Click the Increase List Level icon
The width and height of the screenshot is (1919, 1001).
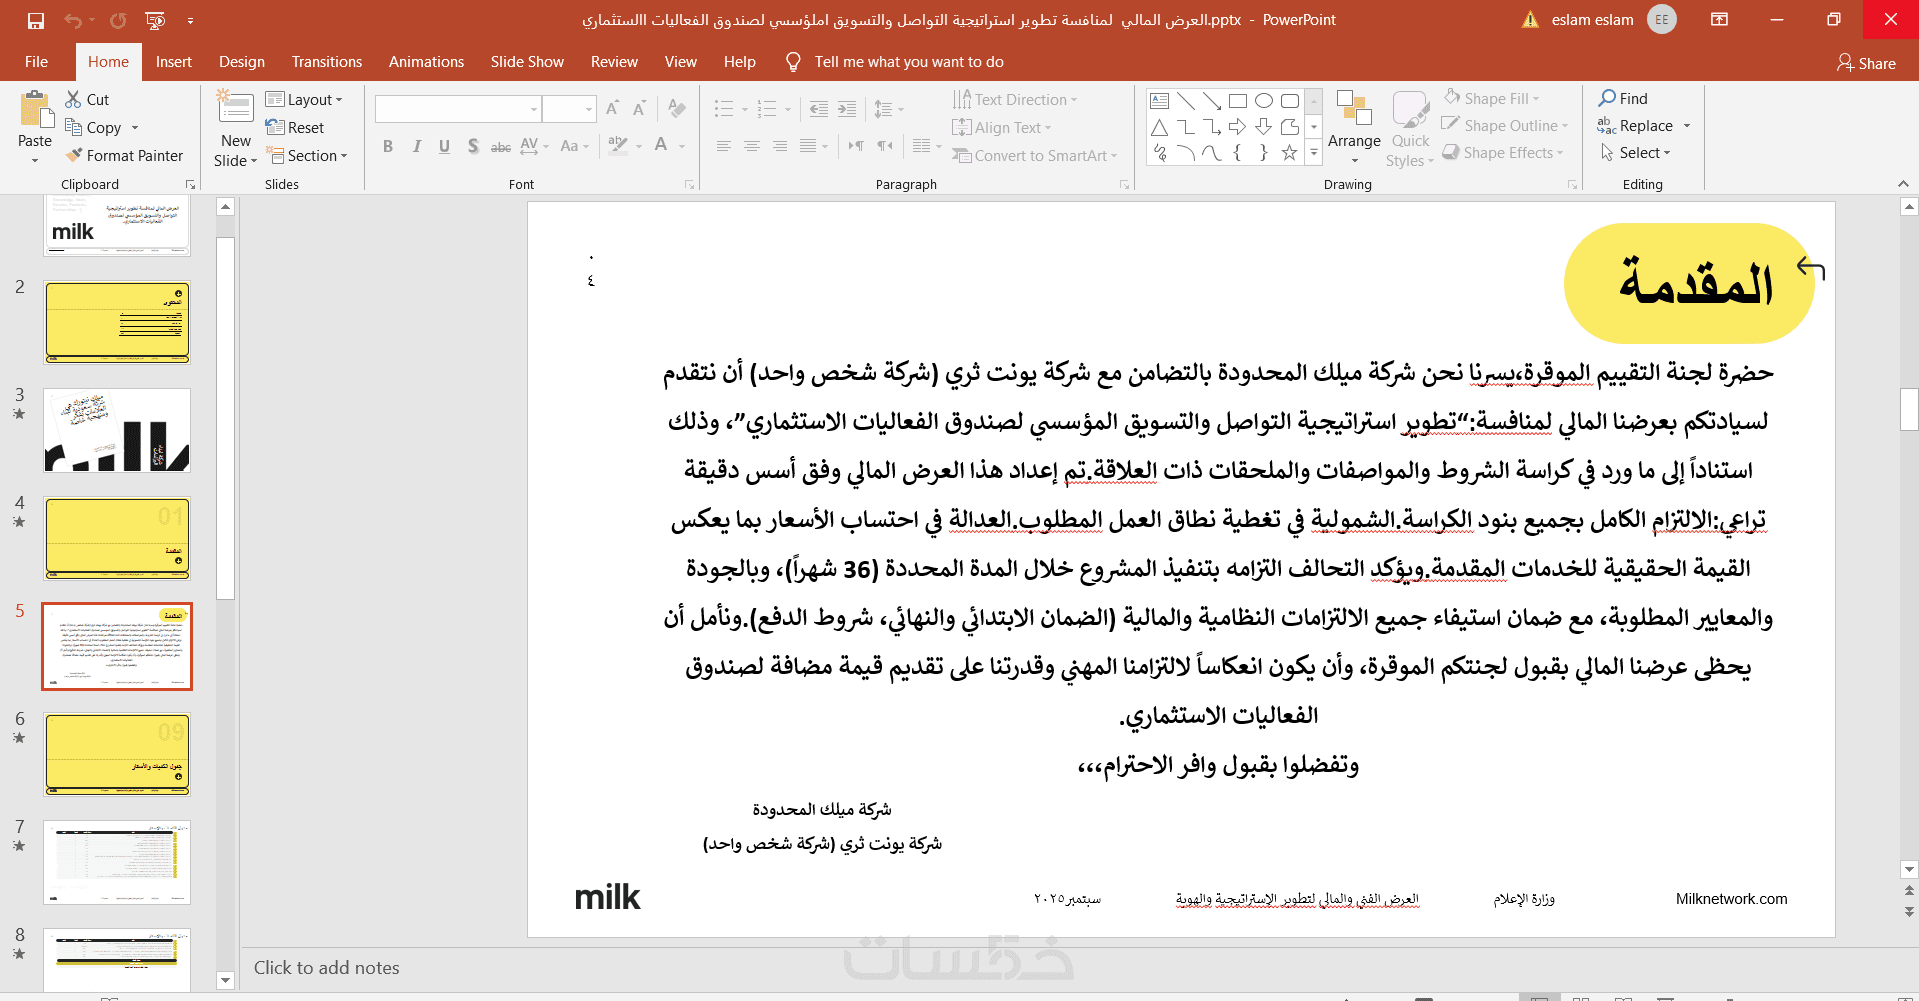[847, 109]
